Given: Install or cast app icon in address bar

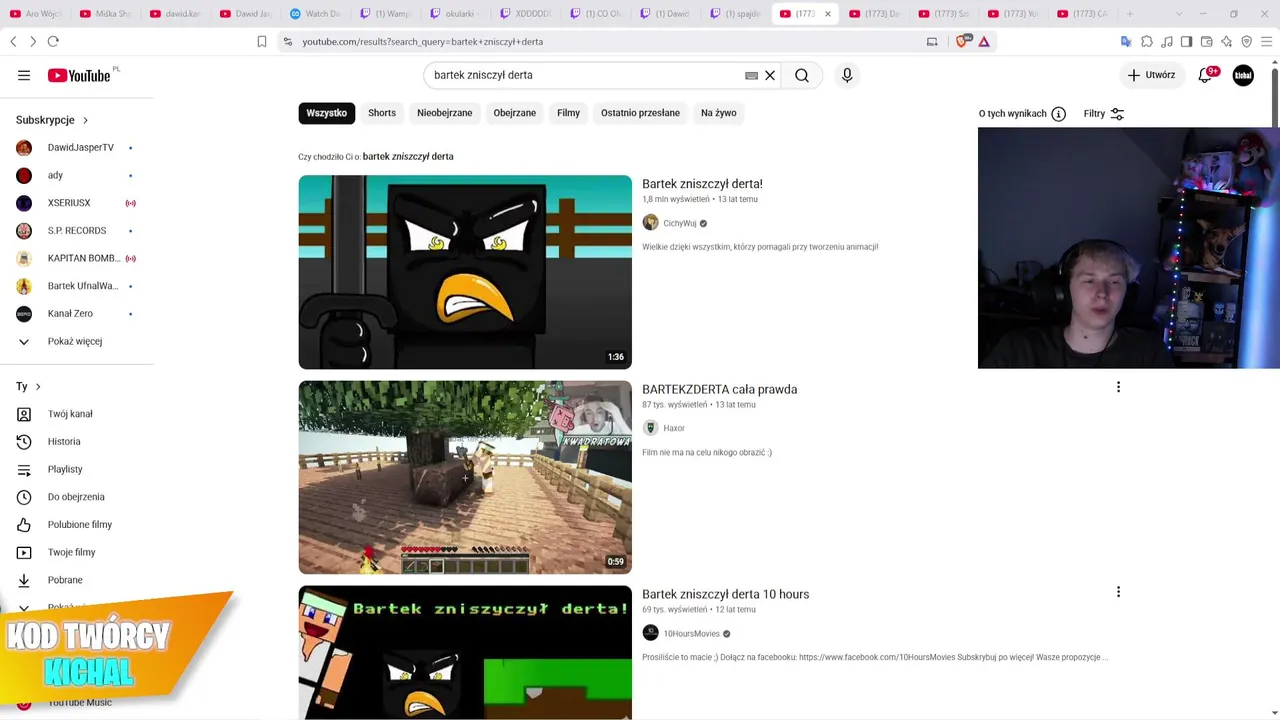Looking at the screenshot, I should click(932, 41).
